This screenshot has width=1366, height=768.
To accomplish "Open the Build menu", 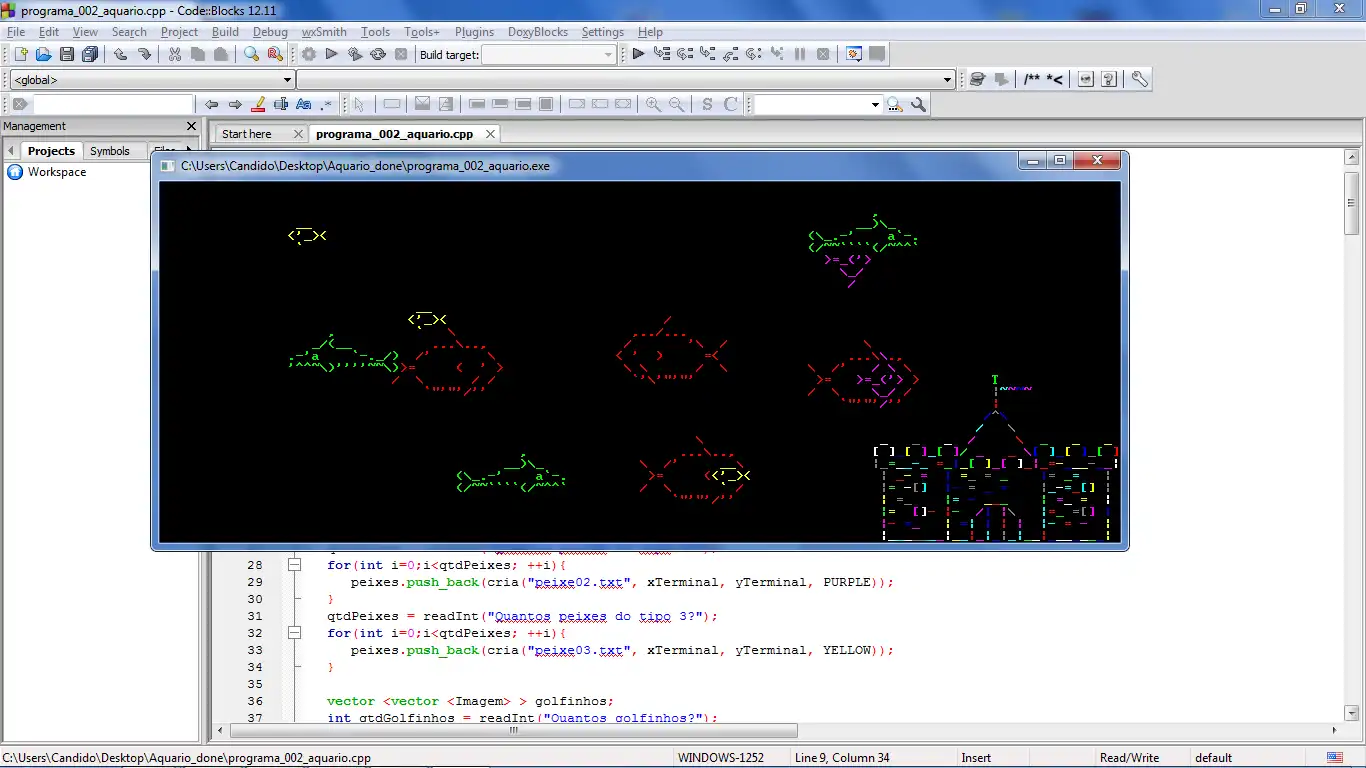I will pos(225,32).
